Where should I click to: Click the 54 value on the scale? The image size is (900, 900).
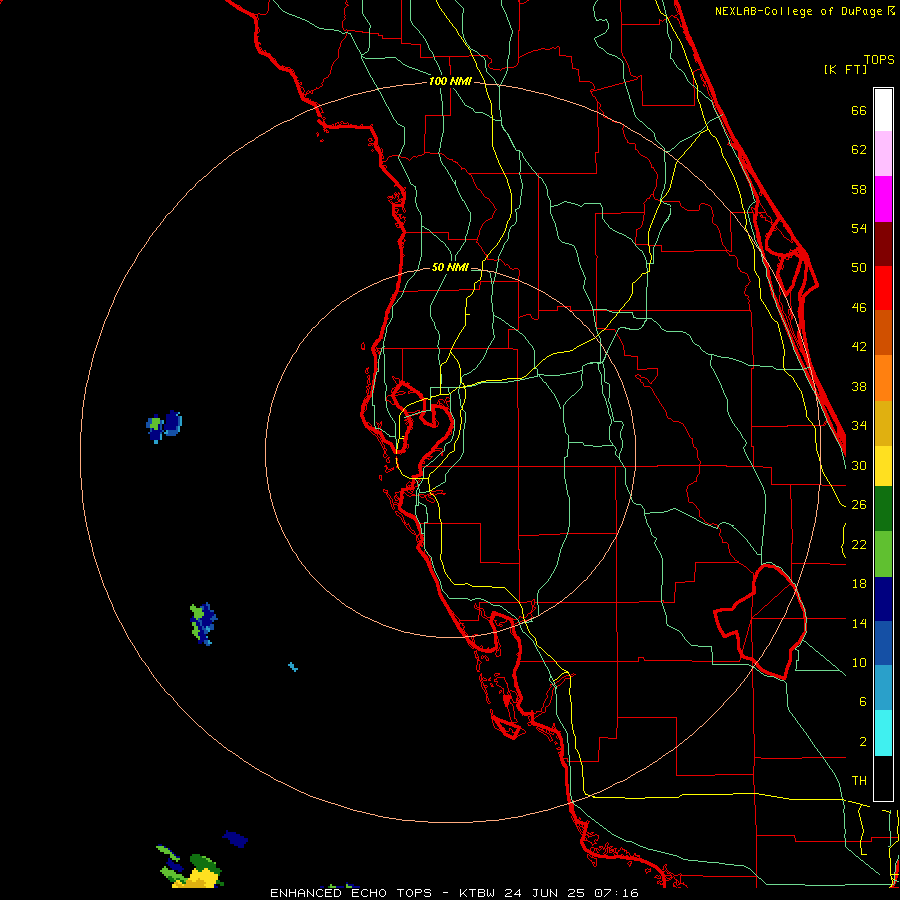(x=859, y=228)
